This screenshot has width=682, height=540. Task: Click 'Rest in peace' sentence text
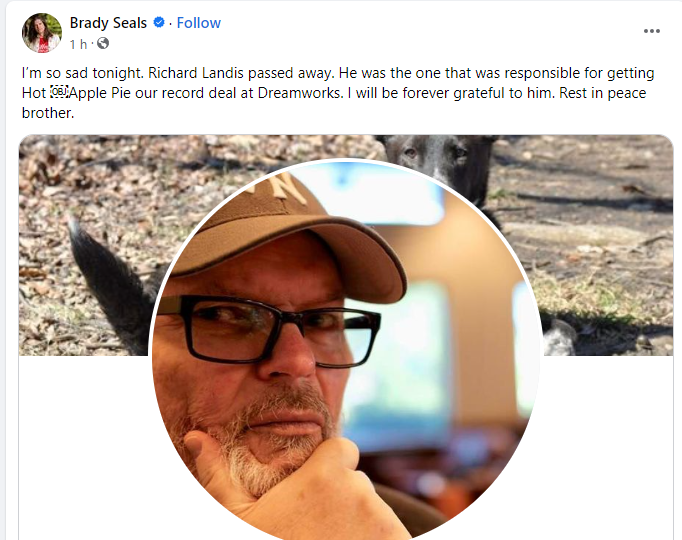pos(602,93)
